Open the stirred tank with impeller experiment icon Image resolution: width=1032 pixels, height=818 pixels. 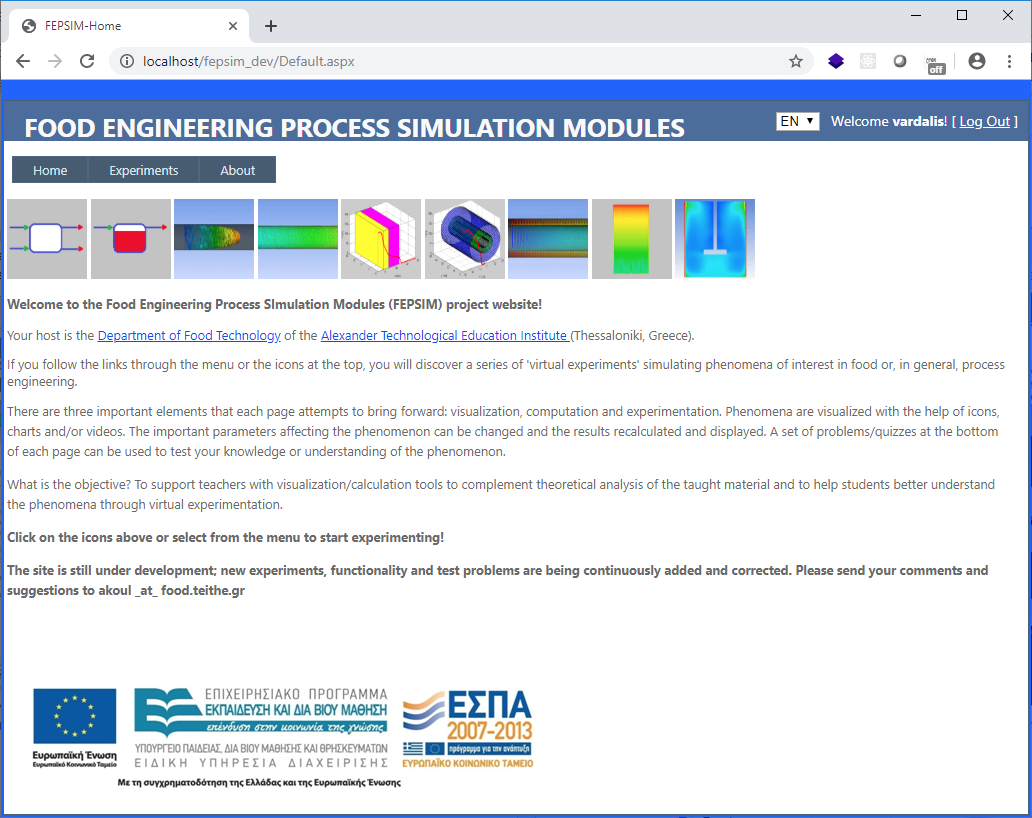tap(713, 238)
